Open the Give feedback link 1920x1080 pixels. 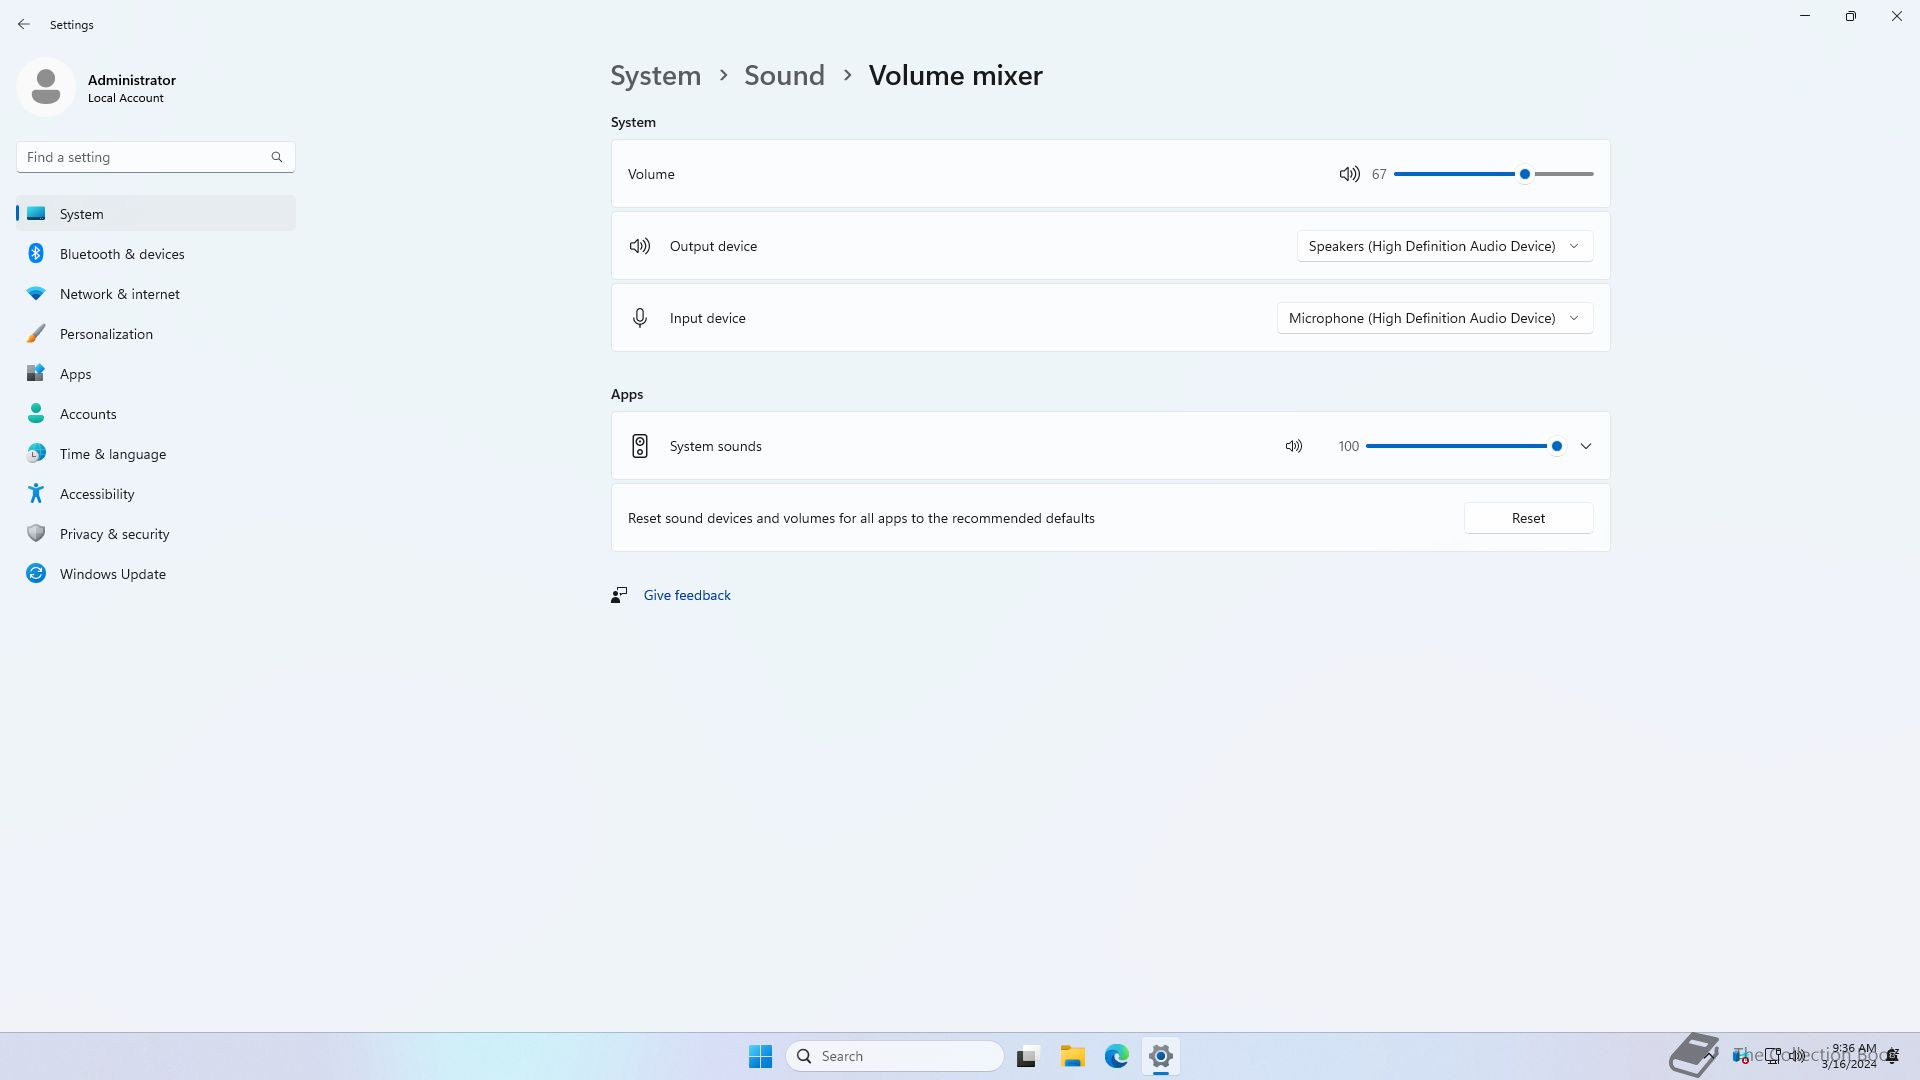click(x=687, y=595)
